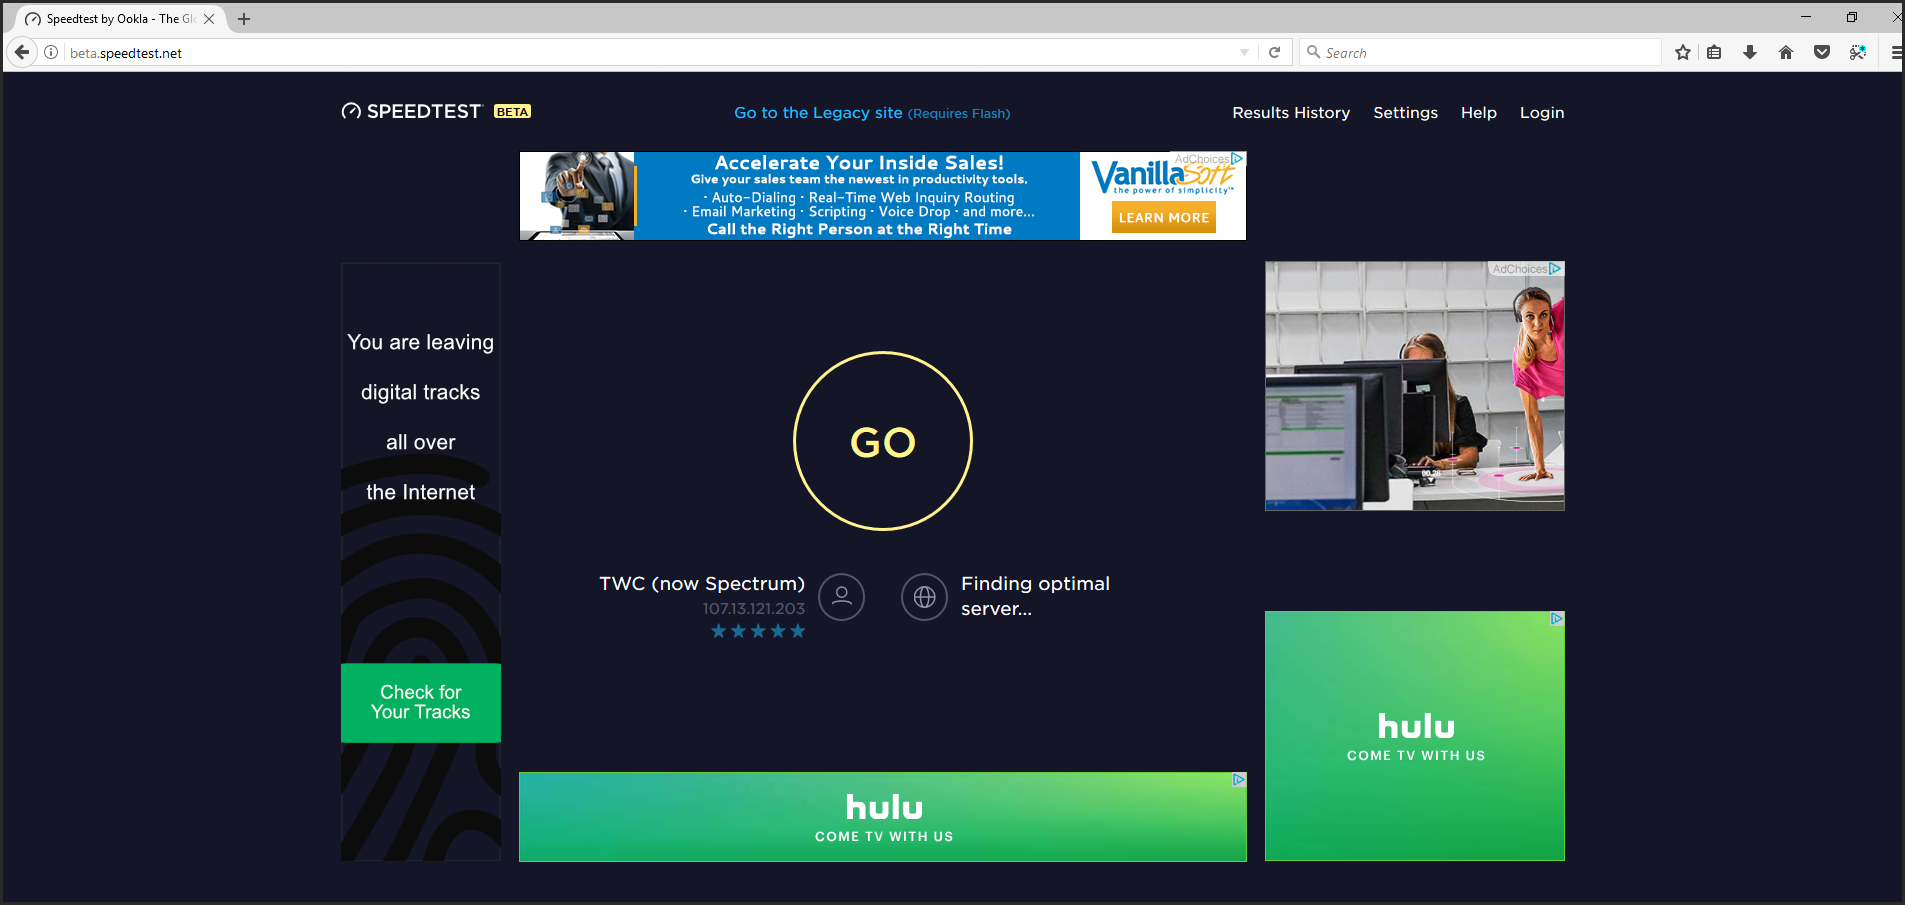This screenshot has height=905, width=1905.
Task: Click the globe server icon
Action: coord(924,597)
